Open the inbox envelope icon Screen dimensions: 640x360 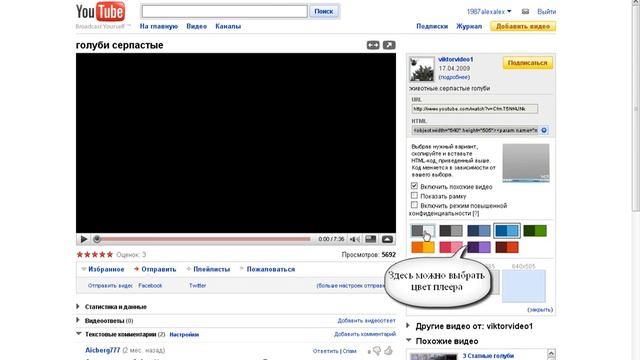click(525, 11)
